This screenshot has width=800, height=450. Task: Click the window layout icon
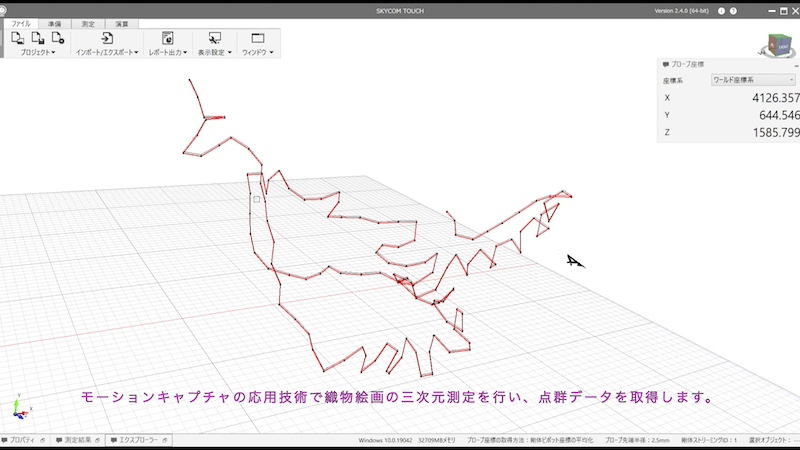(x=258, y=37)
